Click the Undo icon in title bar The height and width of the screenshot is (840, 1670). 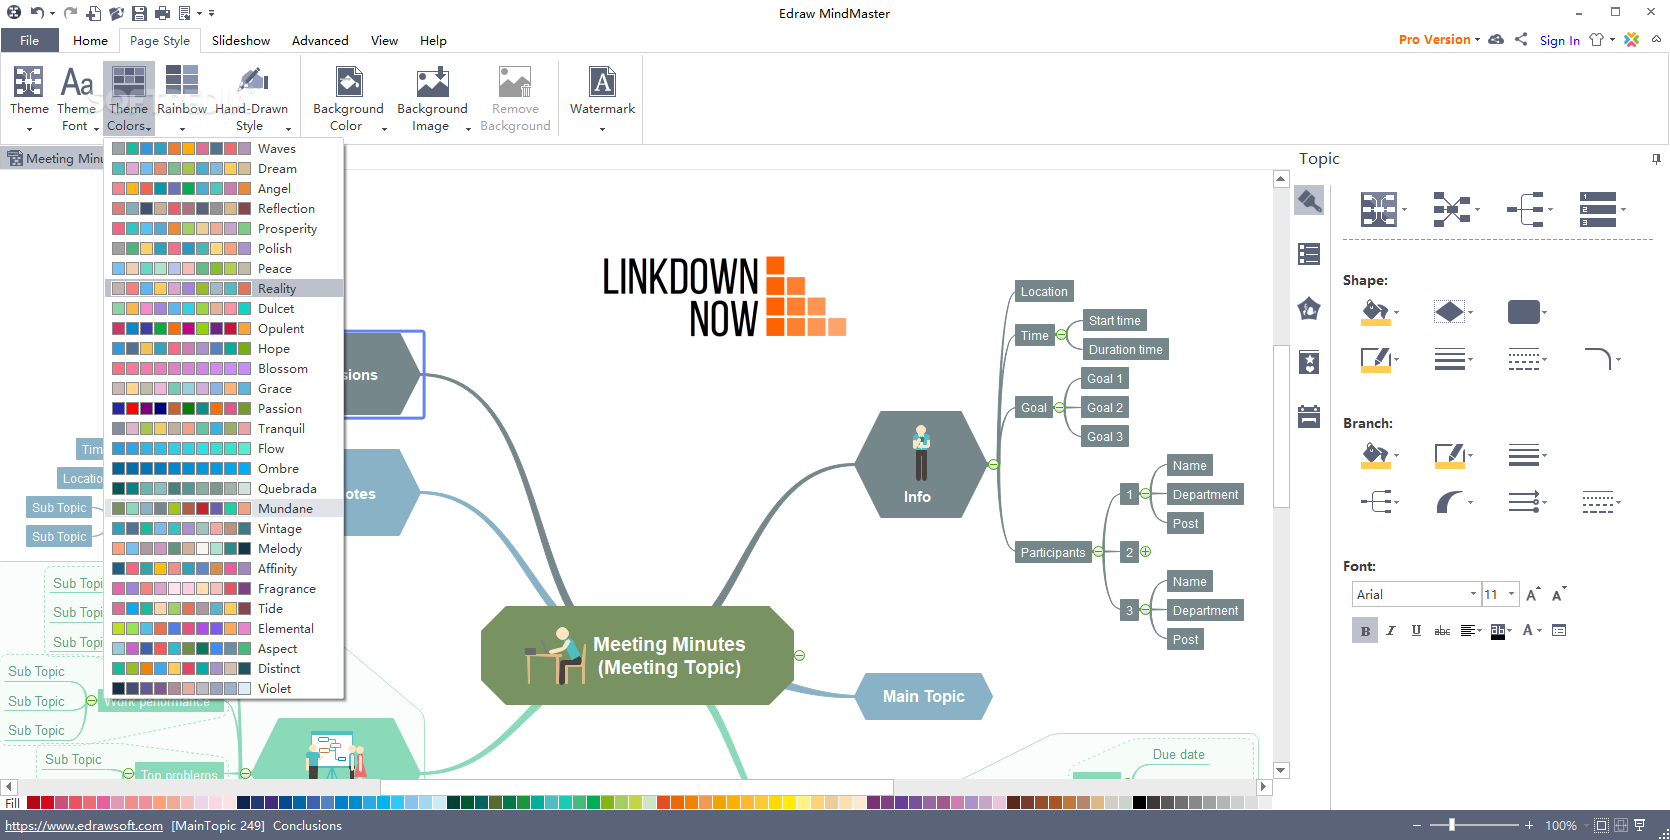pos(37,13)
